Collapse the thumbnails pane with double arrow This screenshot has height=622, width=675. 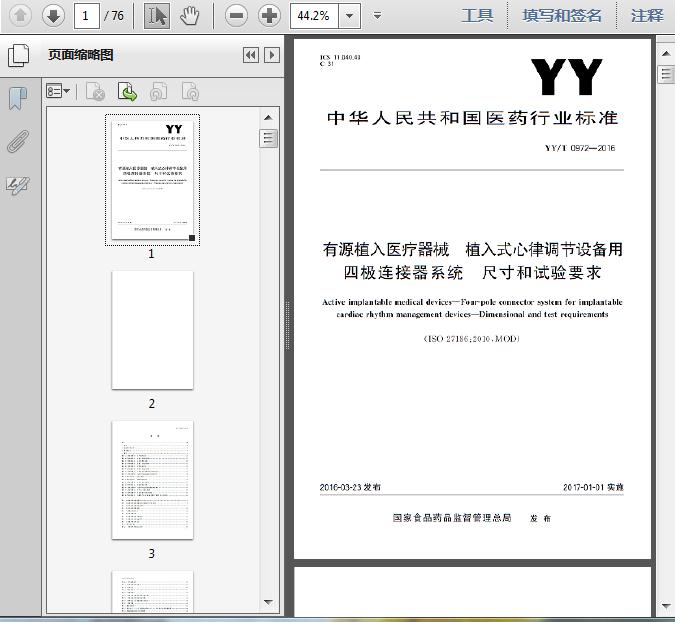[x=251, y=55]
